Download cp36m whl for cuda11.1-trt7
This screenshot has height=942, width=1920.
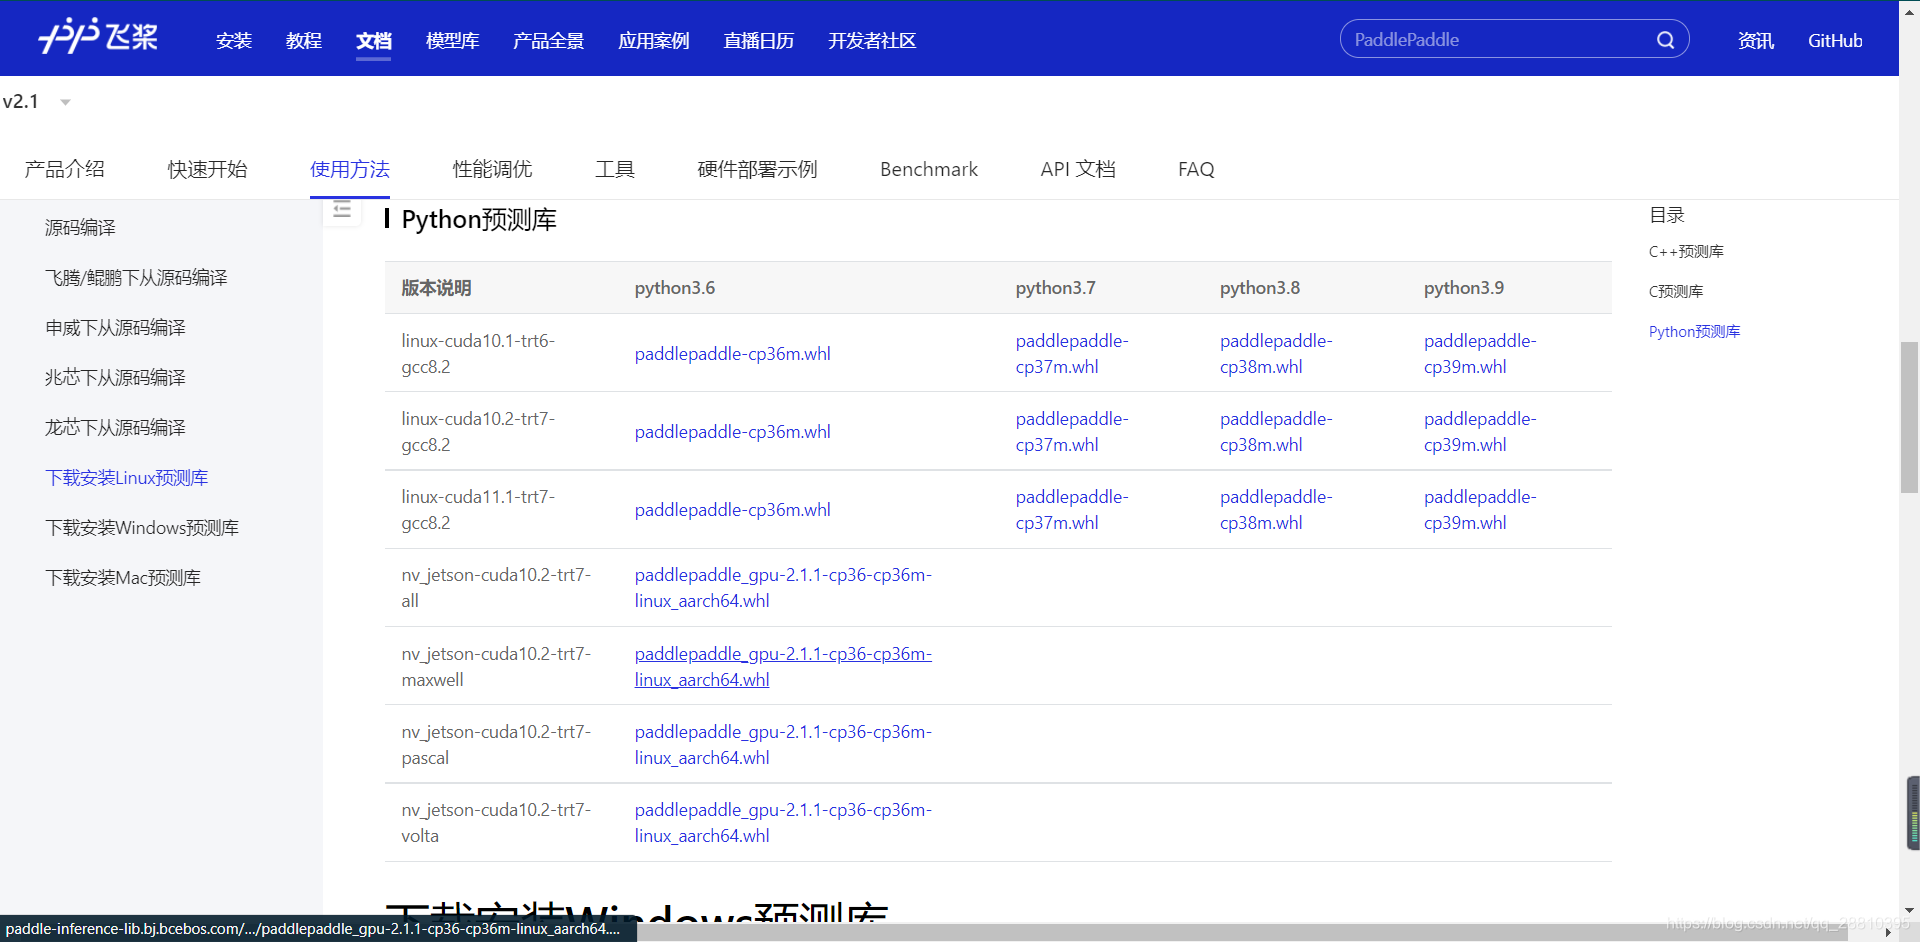point(732,510)
